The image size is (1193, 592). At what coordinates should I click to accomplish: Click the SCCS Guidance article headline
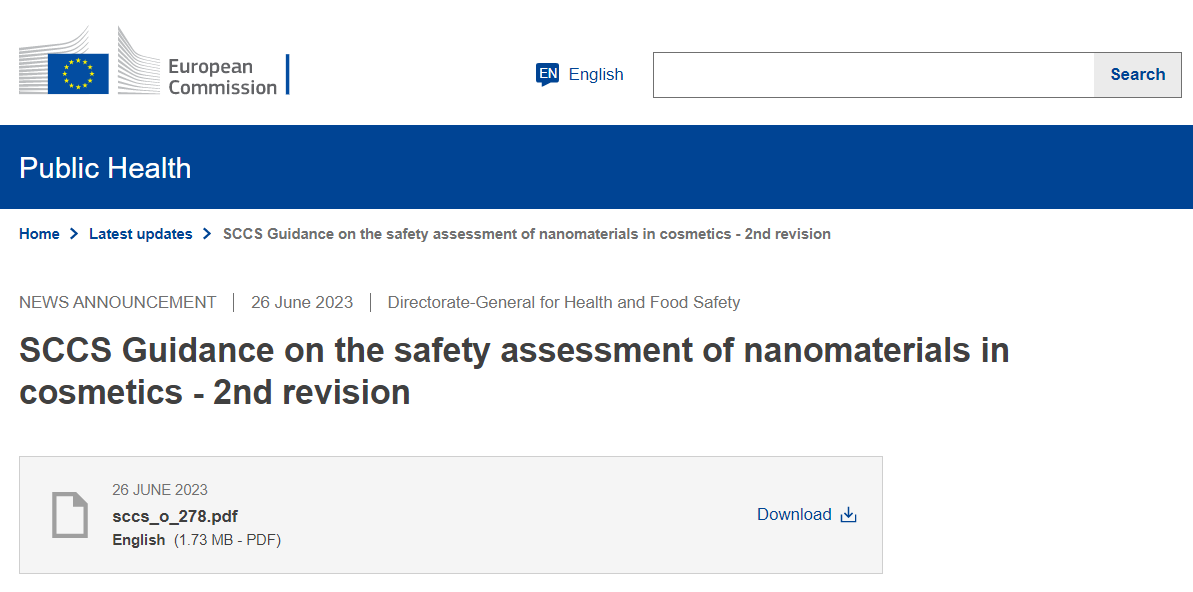[514, 371]
